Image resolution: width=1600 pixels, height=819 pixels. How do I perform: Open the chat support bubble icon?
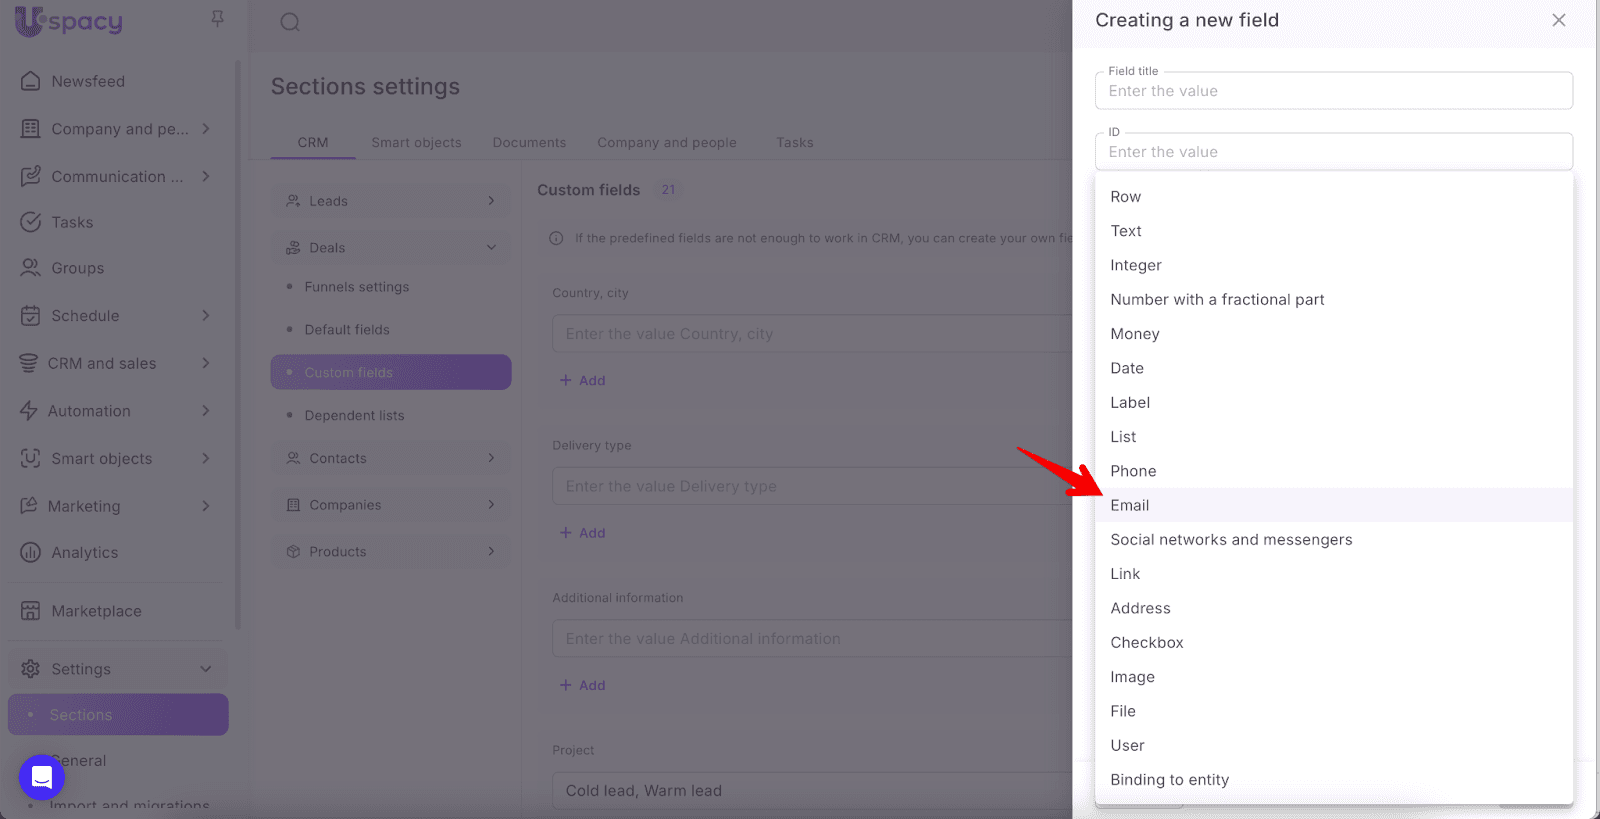[x=42, y=777]
